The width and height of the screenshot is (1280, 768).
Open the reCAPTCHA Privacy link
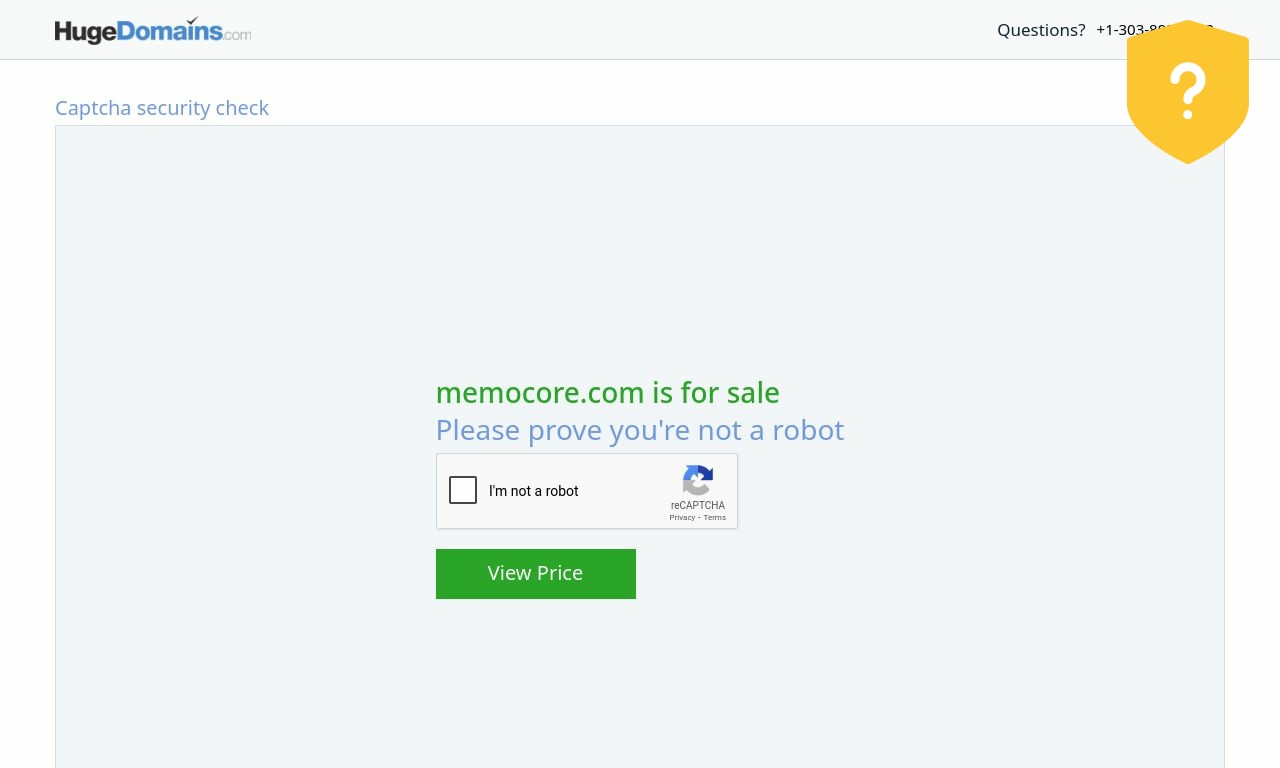(682, 517)
